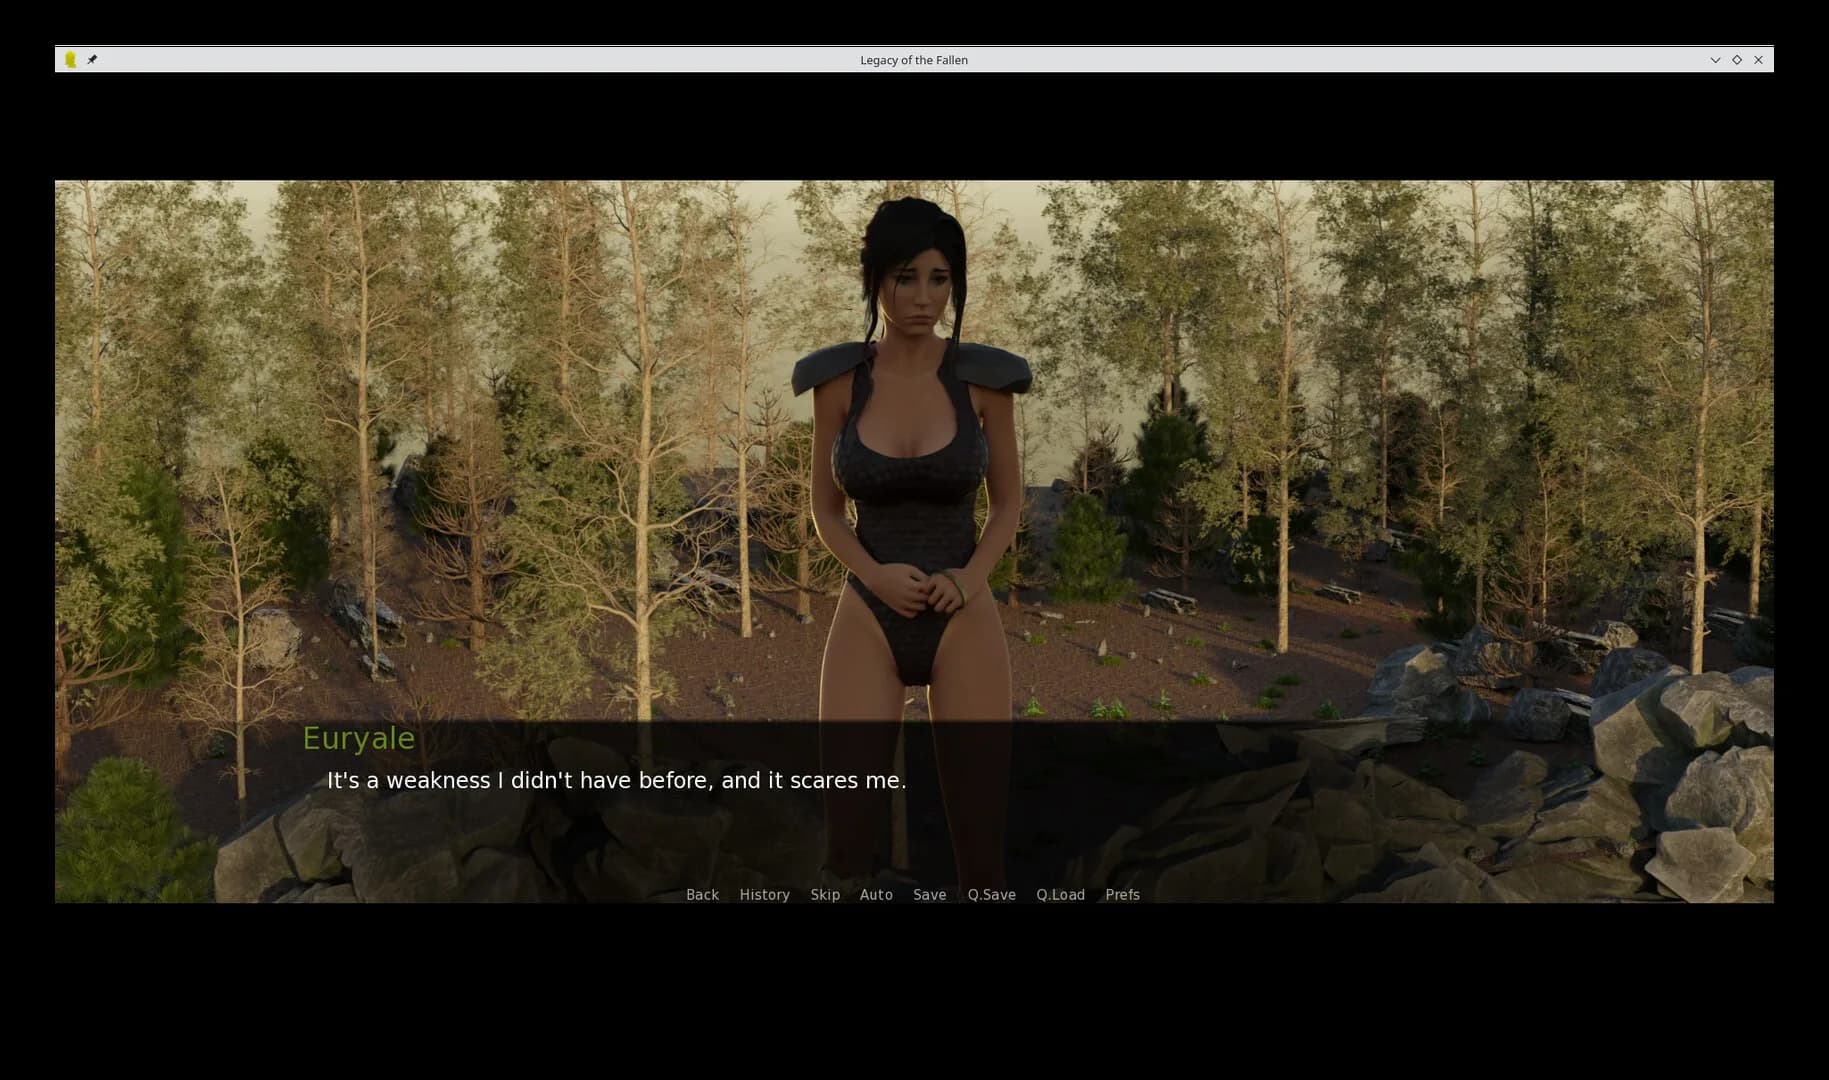Open the dialogue History
Screen dimensions: 1829x1080
[764, 895]
